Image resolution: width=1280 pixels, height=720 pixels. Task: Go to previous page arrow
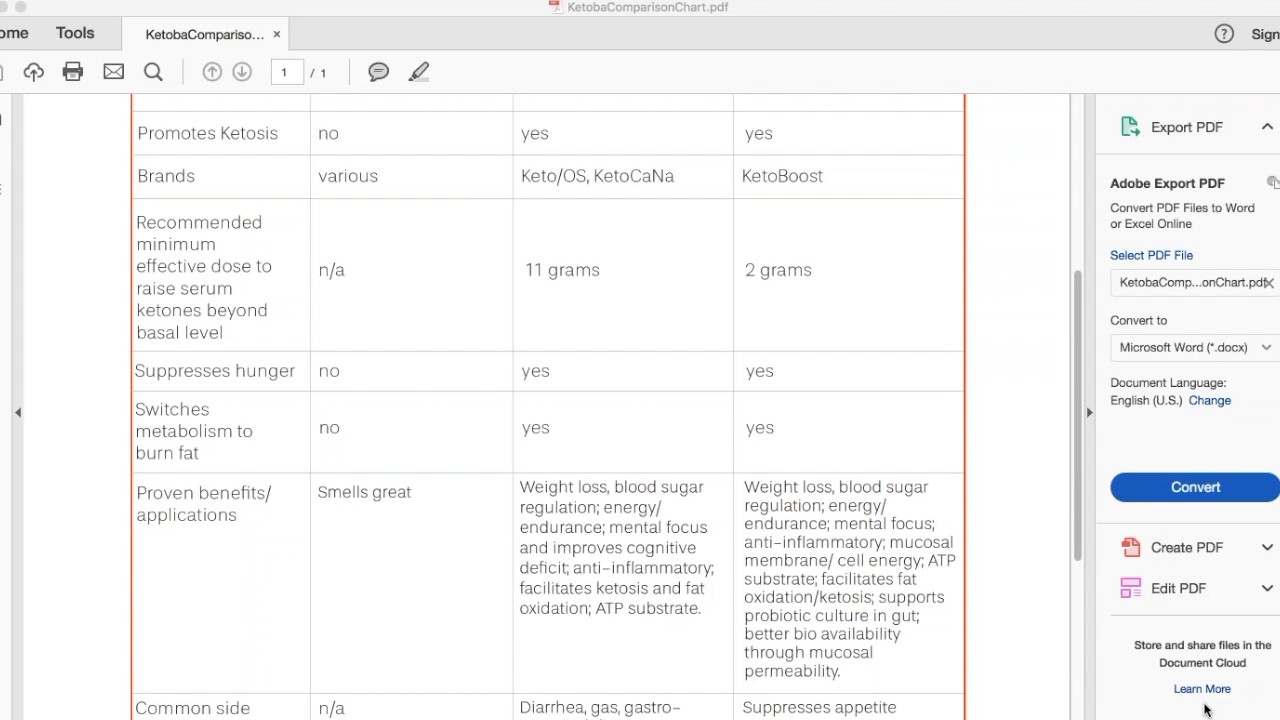212,72
